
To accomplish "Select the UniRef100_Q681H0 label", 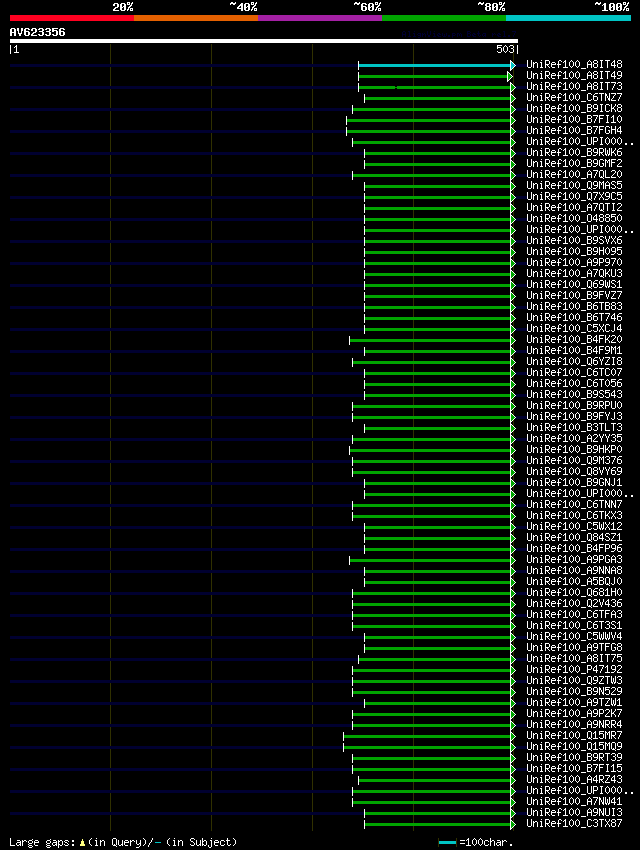I will point(574,593).
